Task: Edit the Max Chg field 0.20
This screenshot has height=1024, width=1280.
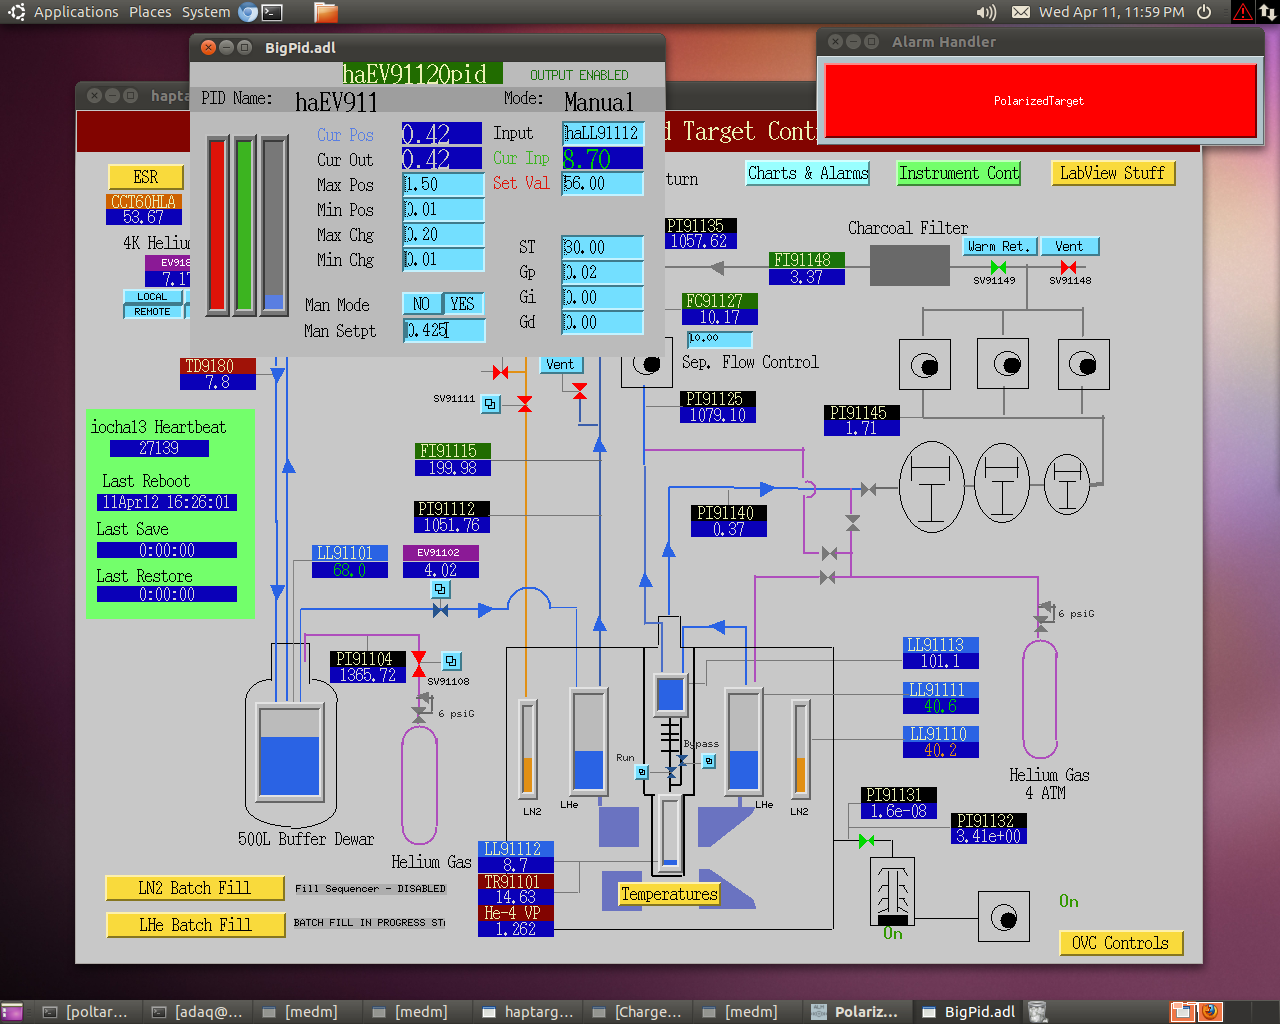Action: pyautogui.click(x=443, y=234)
